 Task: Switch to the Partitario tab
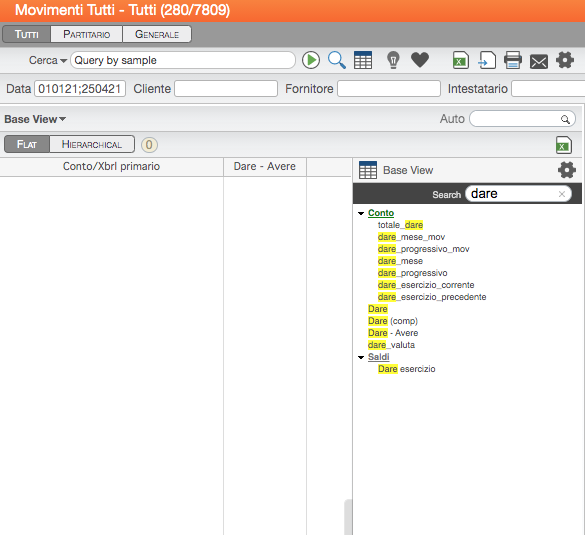coord(87,34)
